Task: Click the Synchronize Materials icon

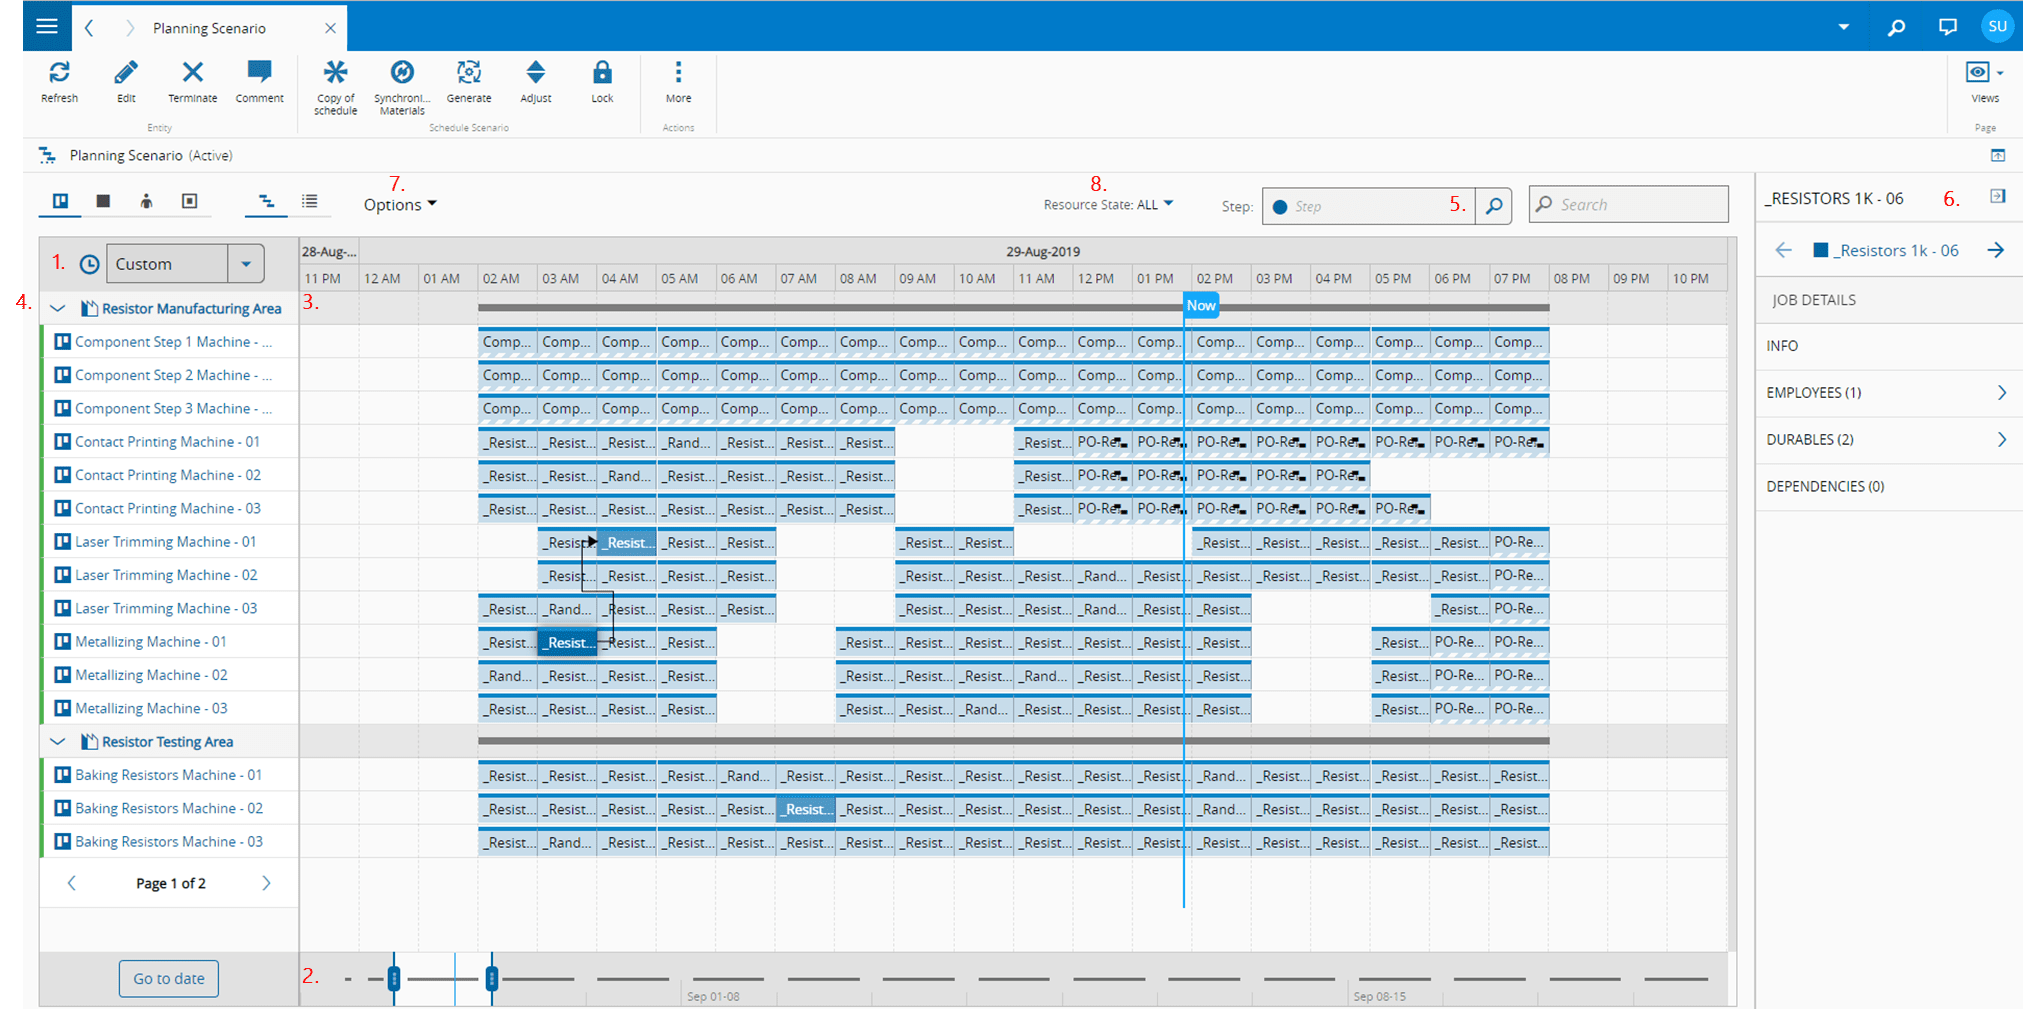Action: [x=402, y=73]
